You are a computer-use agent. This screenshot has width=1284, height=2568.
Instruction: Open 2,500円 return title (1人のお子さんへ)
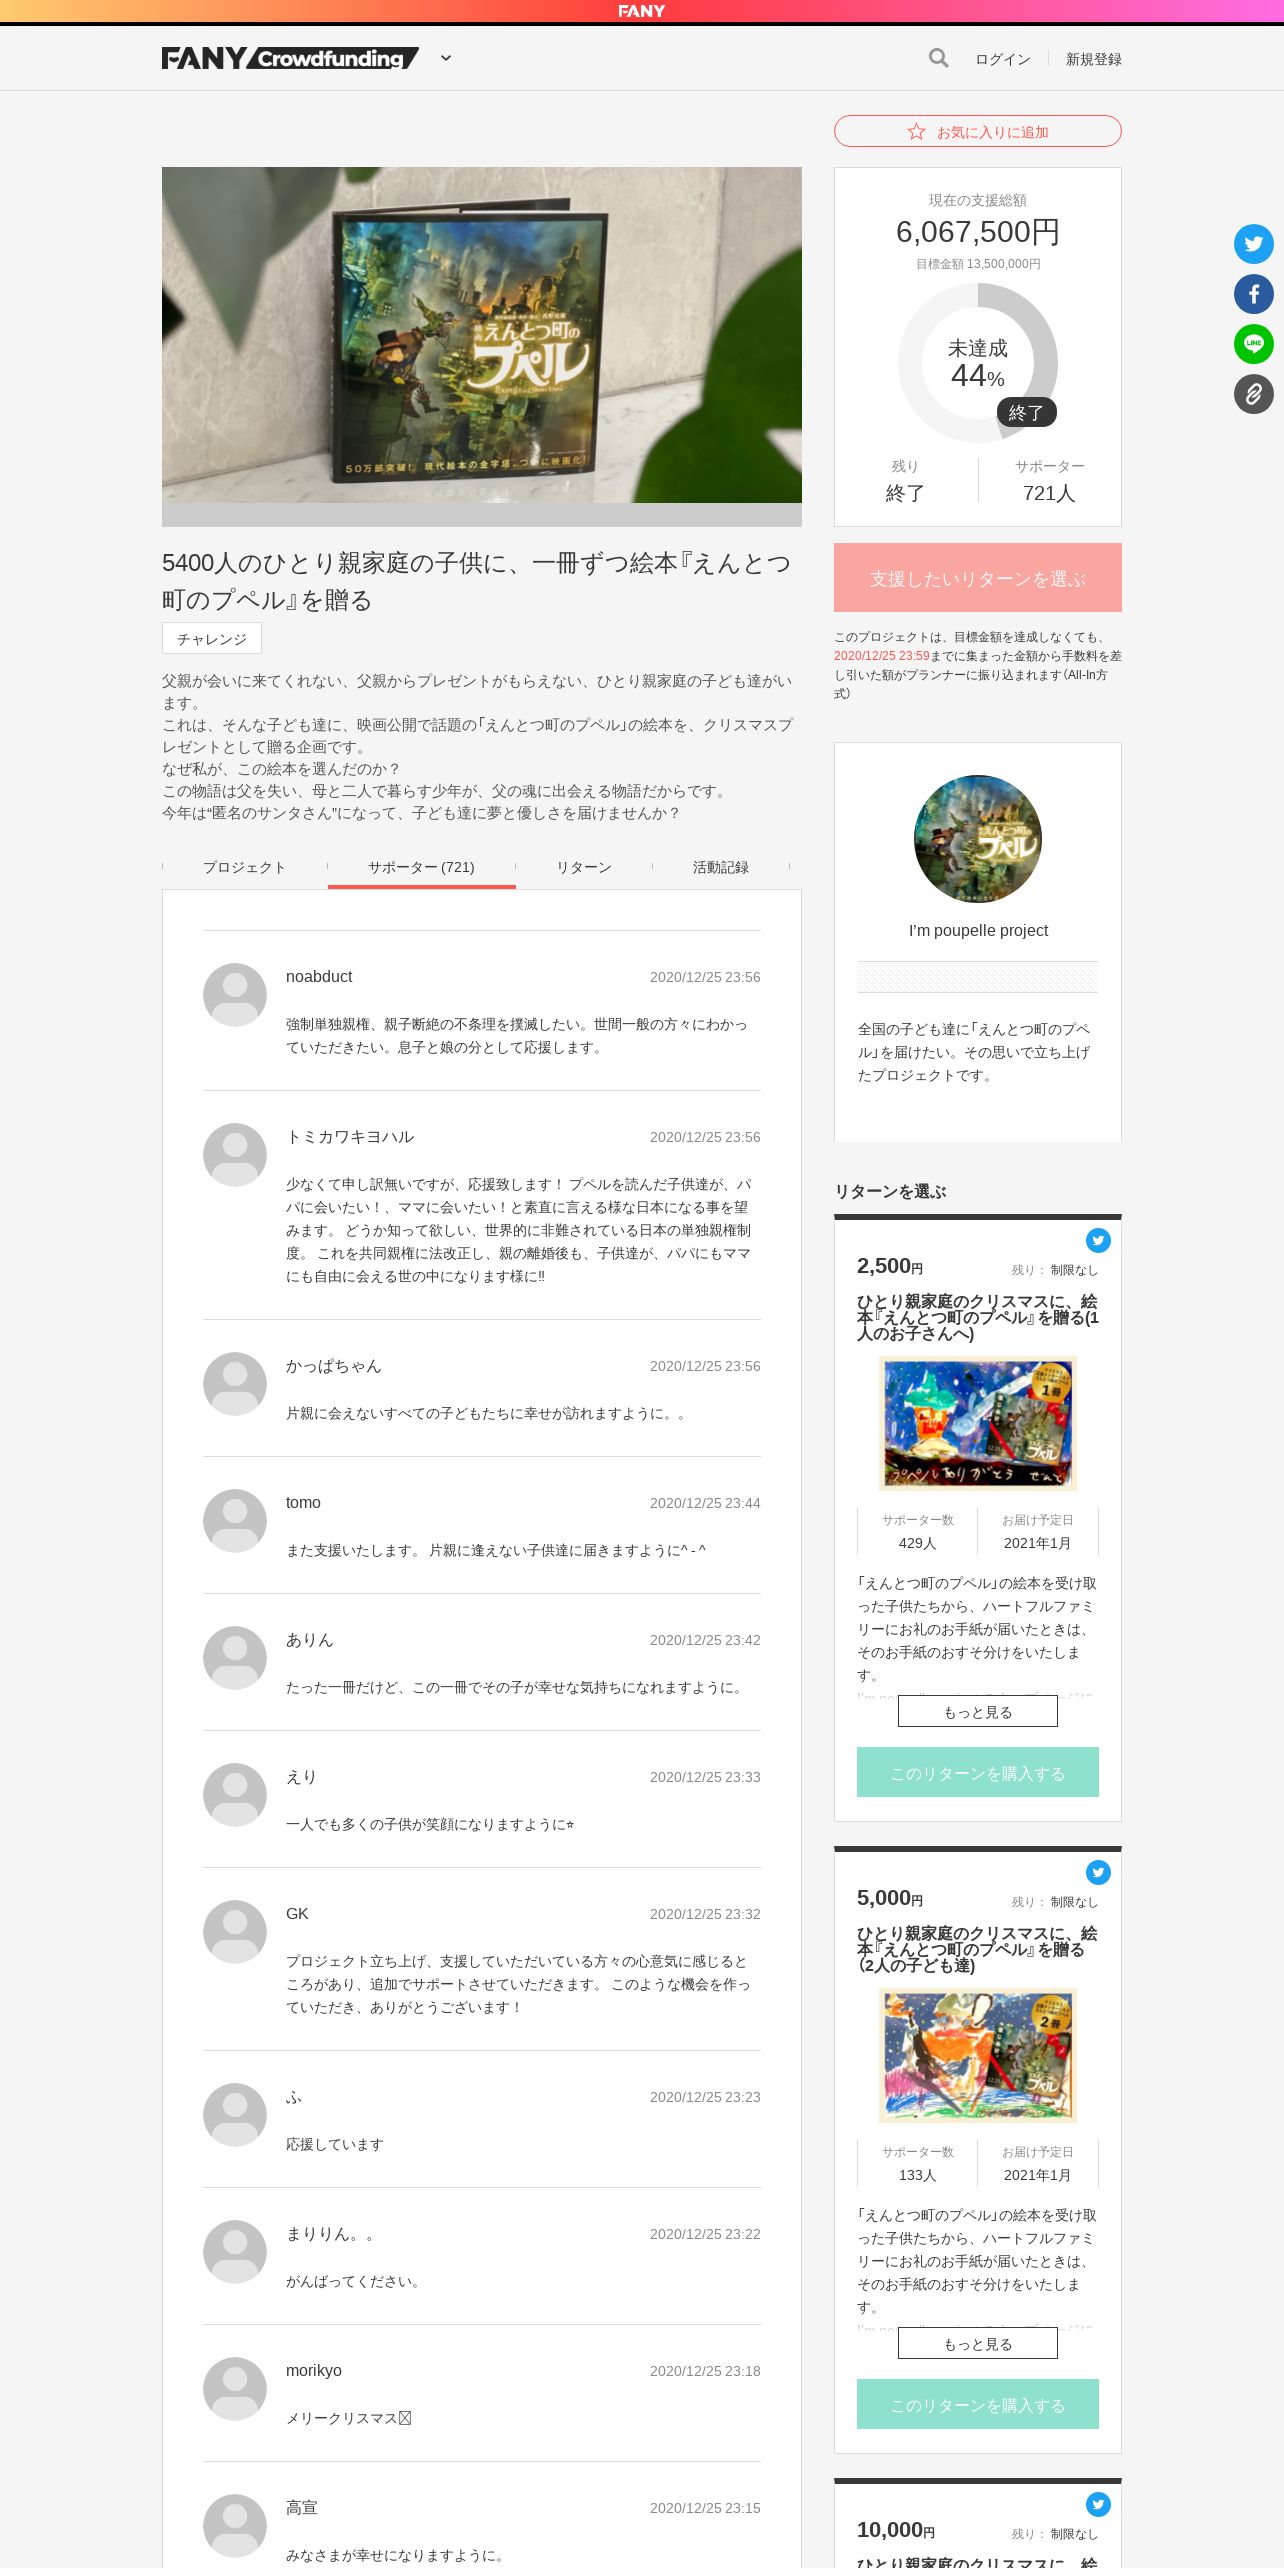[x=978, y=1317]
